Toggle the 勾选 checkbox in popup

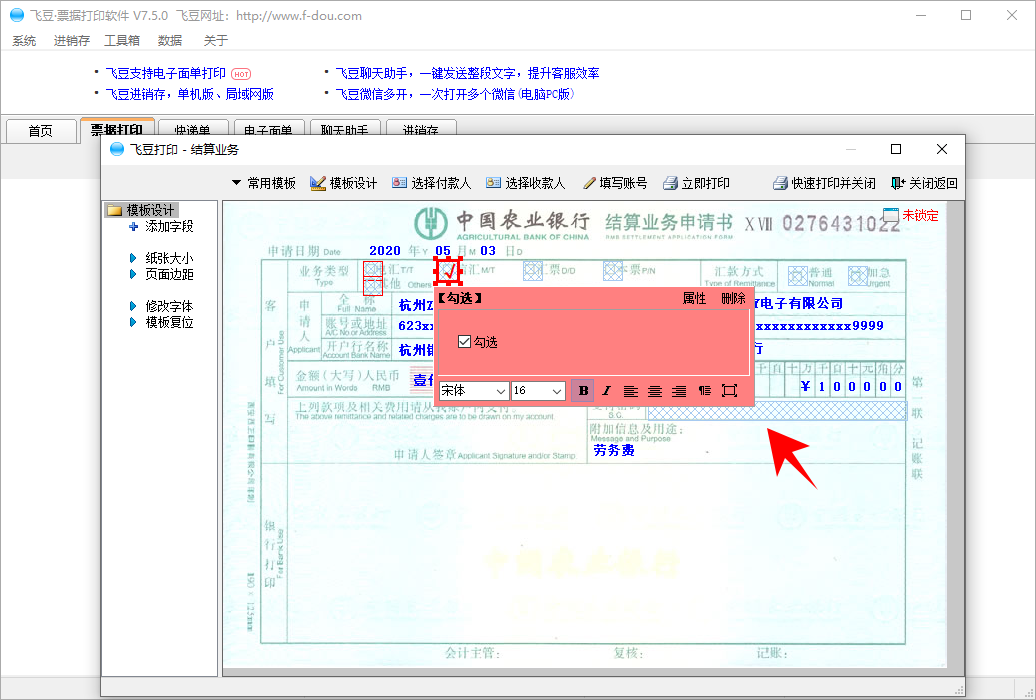click(464, 342)
